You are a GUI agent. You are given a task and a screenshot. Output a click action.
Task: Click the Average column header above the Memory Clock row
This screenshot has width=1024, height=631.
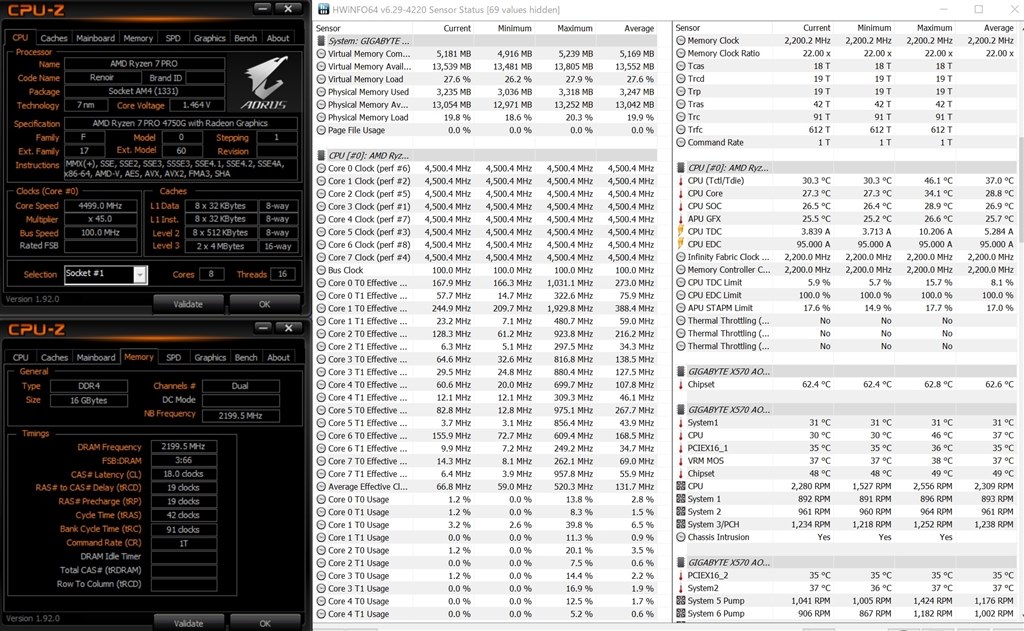[x=999, y=28]
